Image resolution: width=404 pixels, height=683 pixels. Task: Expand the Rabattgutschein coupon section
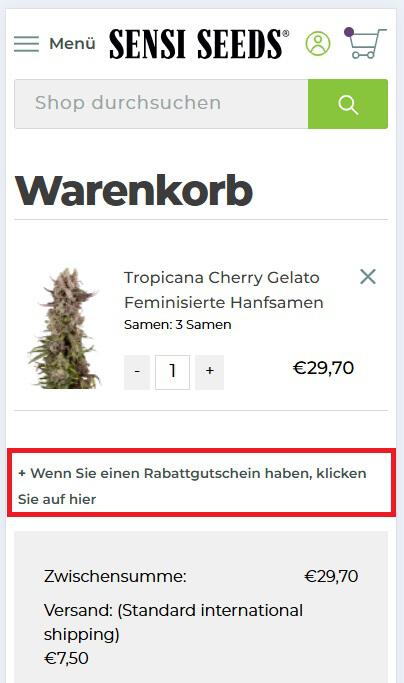click(192, 486)
